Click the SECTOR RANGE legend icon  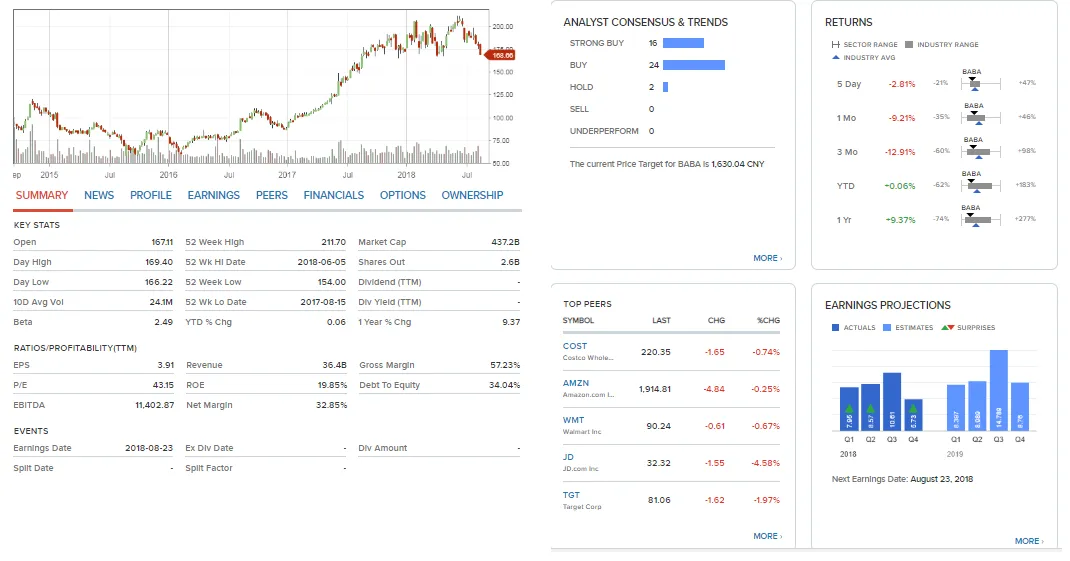[x=835, y=44]
